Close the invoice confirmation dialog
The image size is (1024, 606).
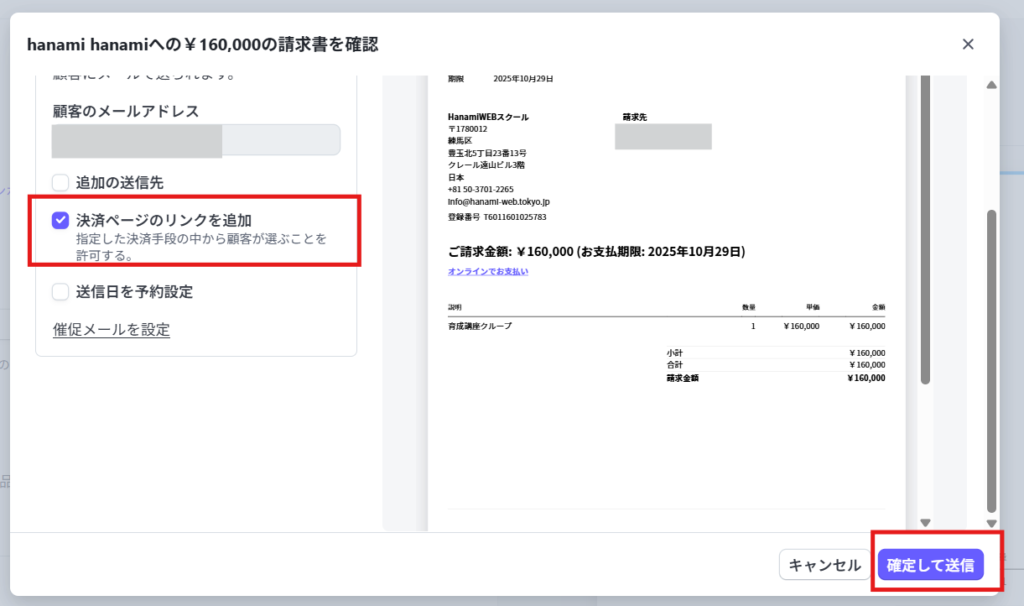click(967, 44)
